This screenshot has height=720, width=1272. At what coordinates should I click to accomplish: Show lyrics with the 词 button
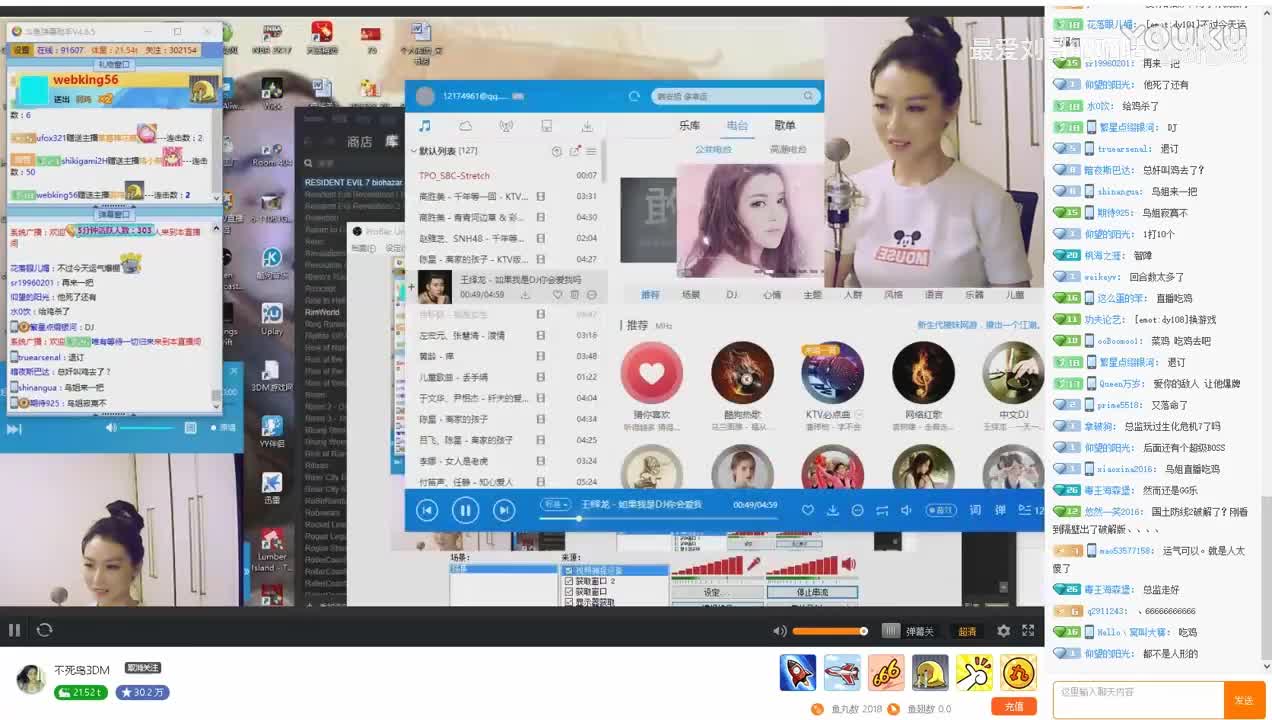975,510
